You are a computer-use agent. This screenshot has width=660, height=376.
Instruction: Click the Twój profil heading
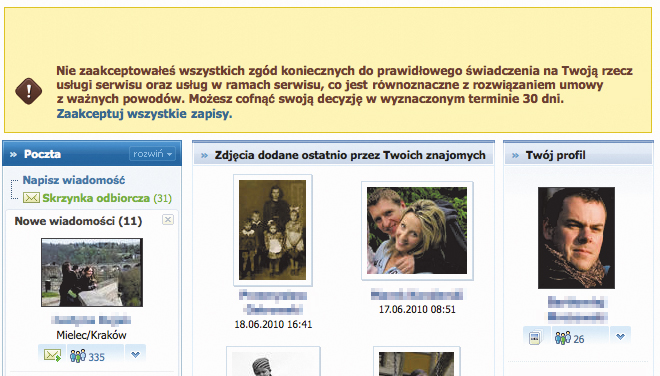[x=556, y=155]
